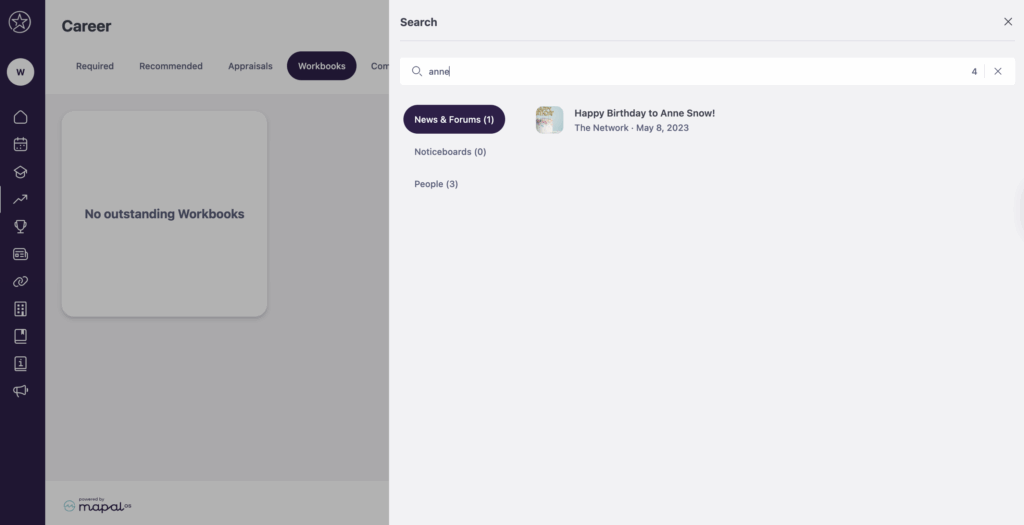This screenshot has width=1024, height=525.
Task: Open the calendar icon in sidebar
Action: (x=20, y=144)
